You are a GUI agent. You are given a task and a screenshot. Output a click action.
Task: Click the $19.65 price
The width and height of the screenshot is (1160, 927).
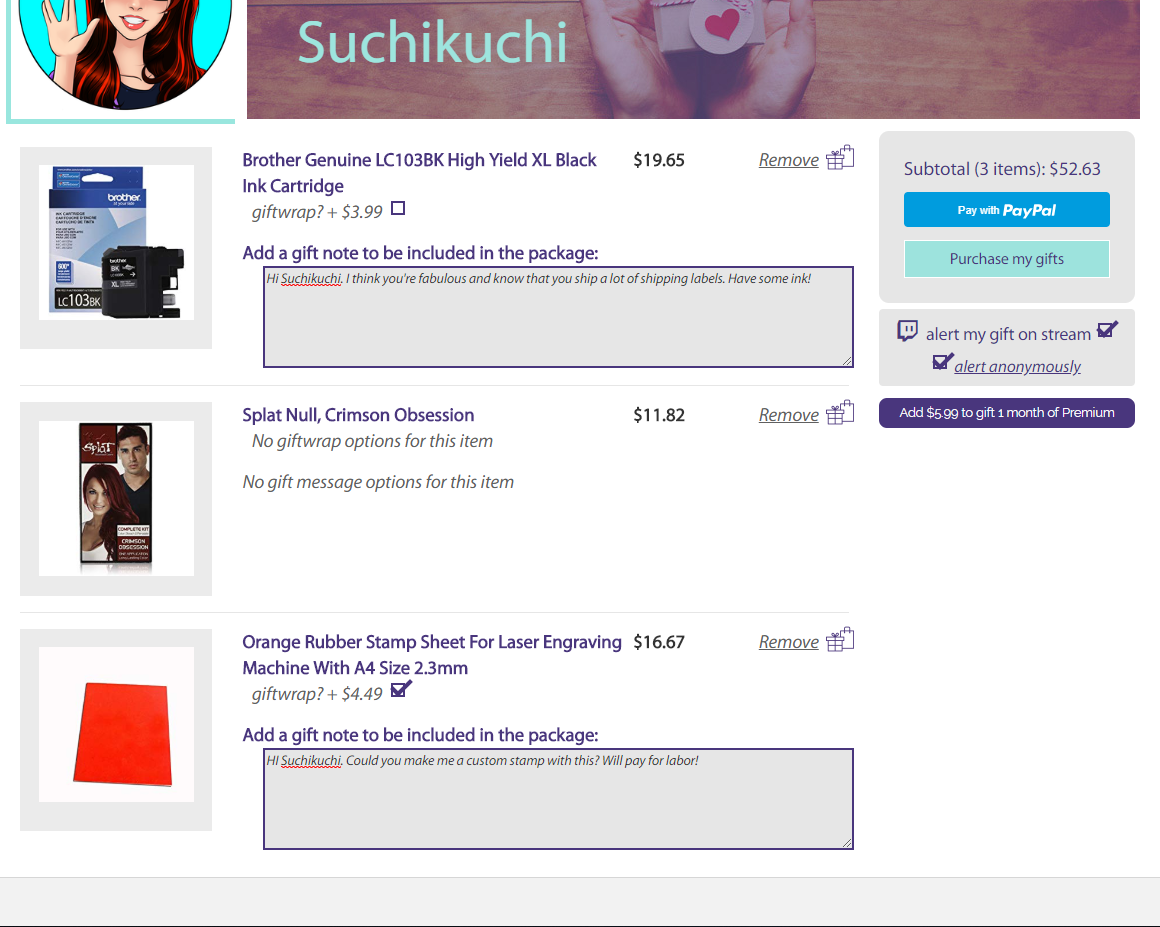(x=658, y=160)
